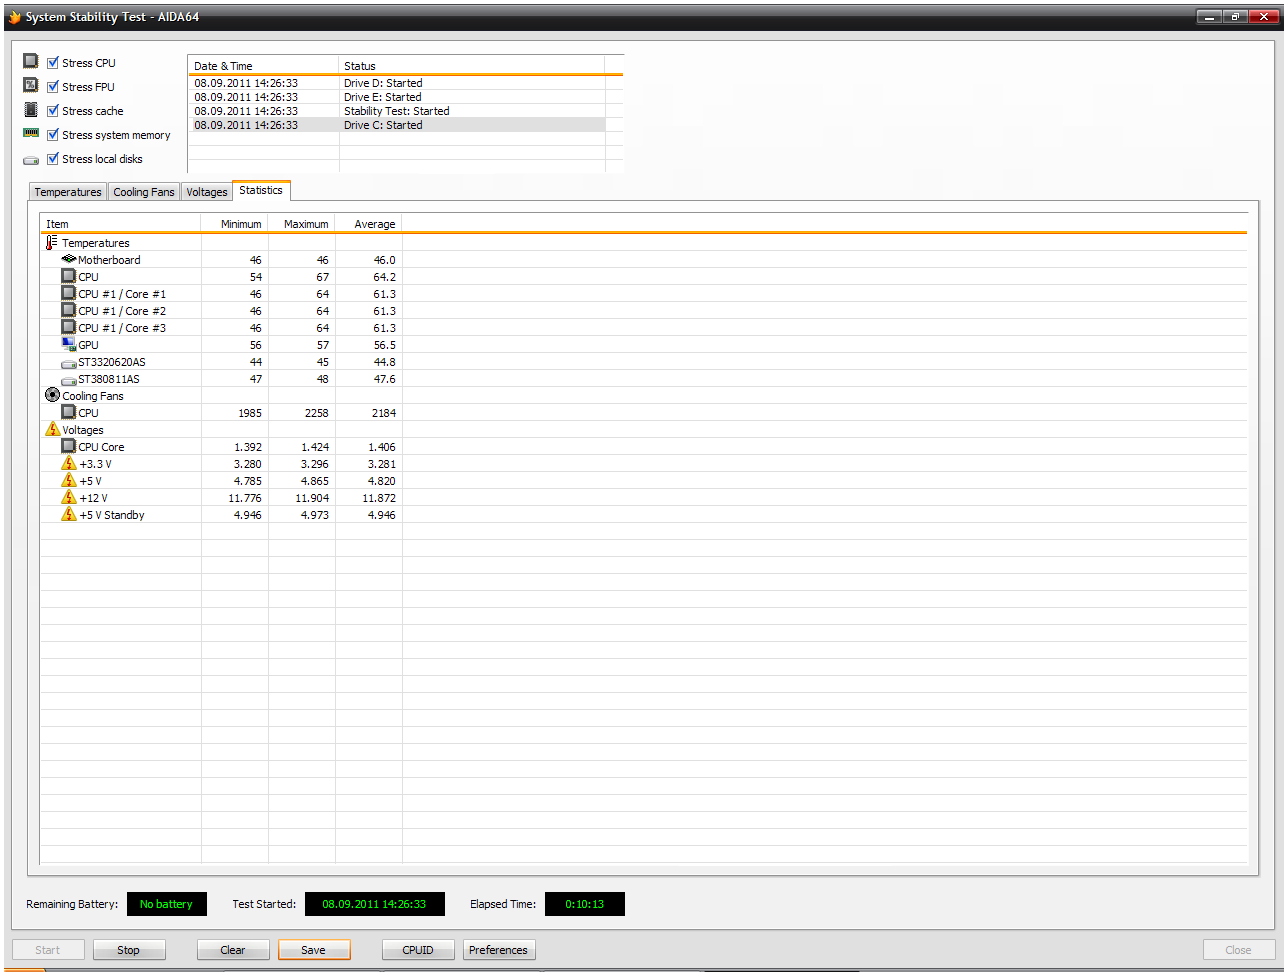The width and height of the screenshot is (1288, 972).
Task: Uncheck the Stress local disks checkbox
Action: [53, 159]
